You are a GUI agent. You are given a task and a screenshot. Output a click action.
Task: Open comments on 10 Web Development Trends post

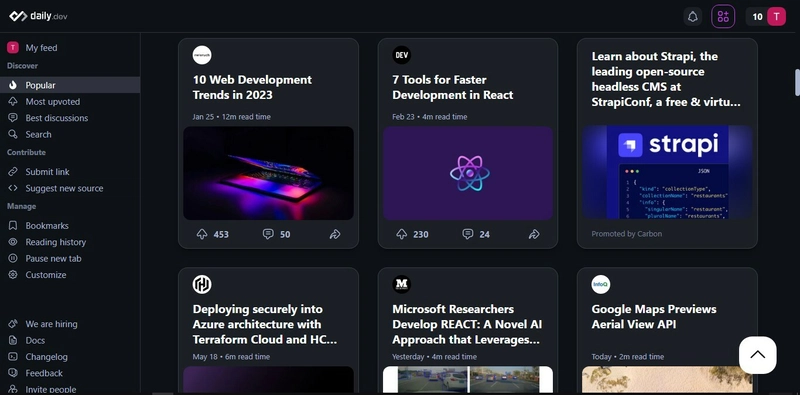tap(268, 234)
